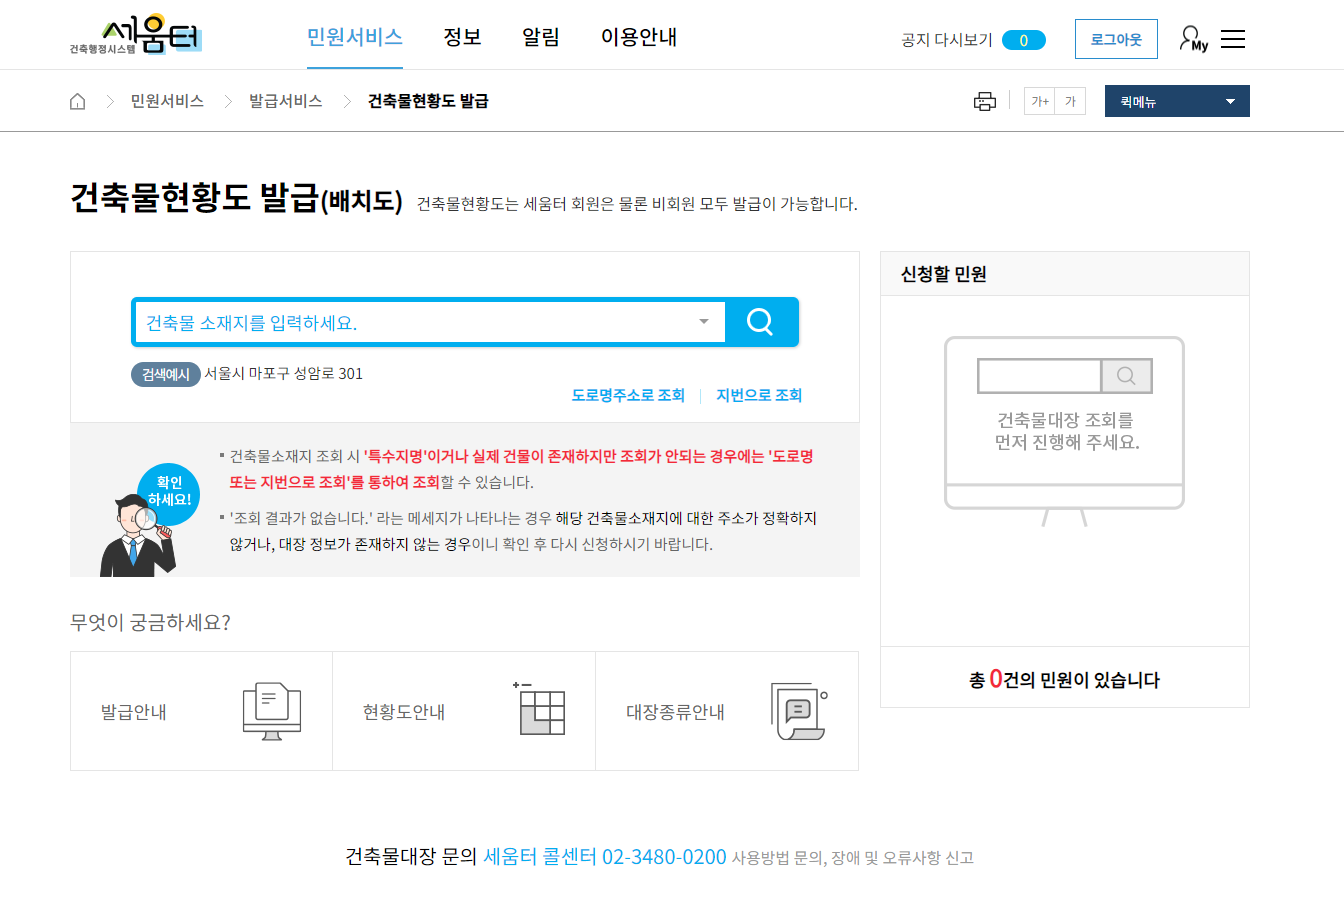Select the 발급안내 monitor icon
Screen dimensions: 1344x907
[x=270, y=711]
